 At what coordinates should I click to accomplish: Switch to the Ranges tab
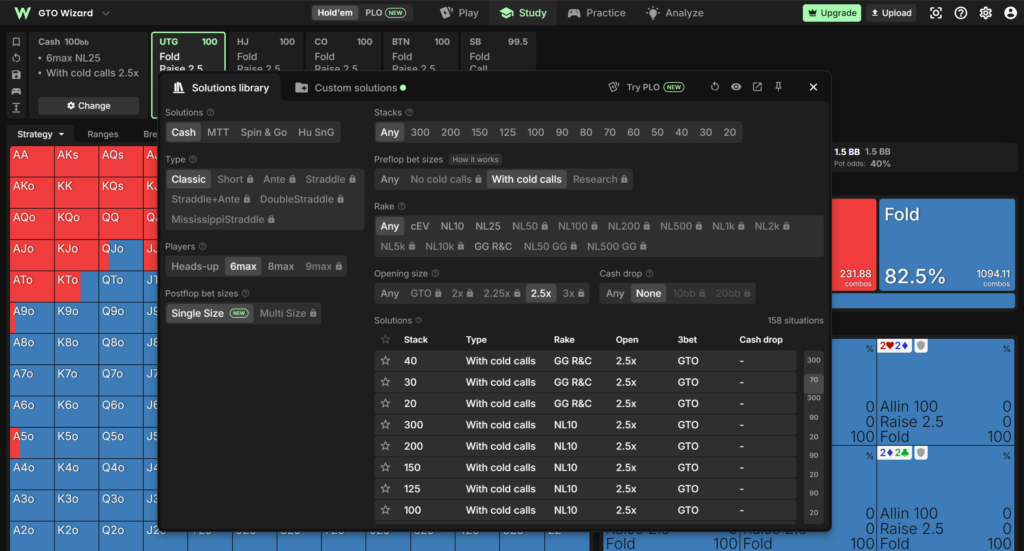(x=103, y=134)
